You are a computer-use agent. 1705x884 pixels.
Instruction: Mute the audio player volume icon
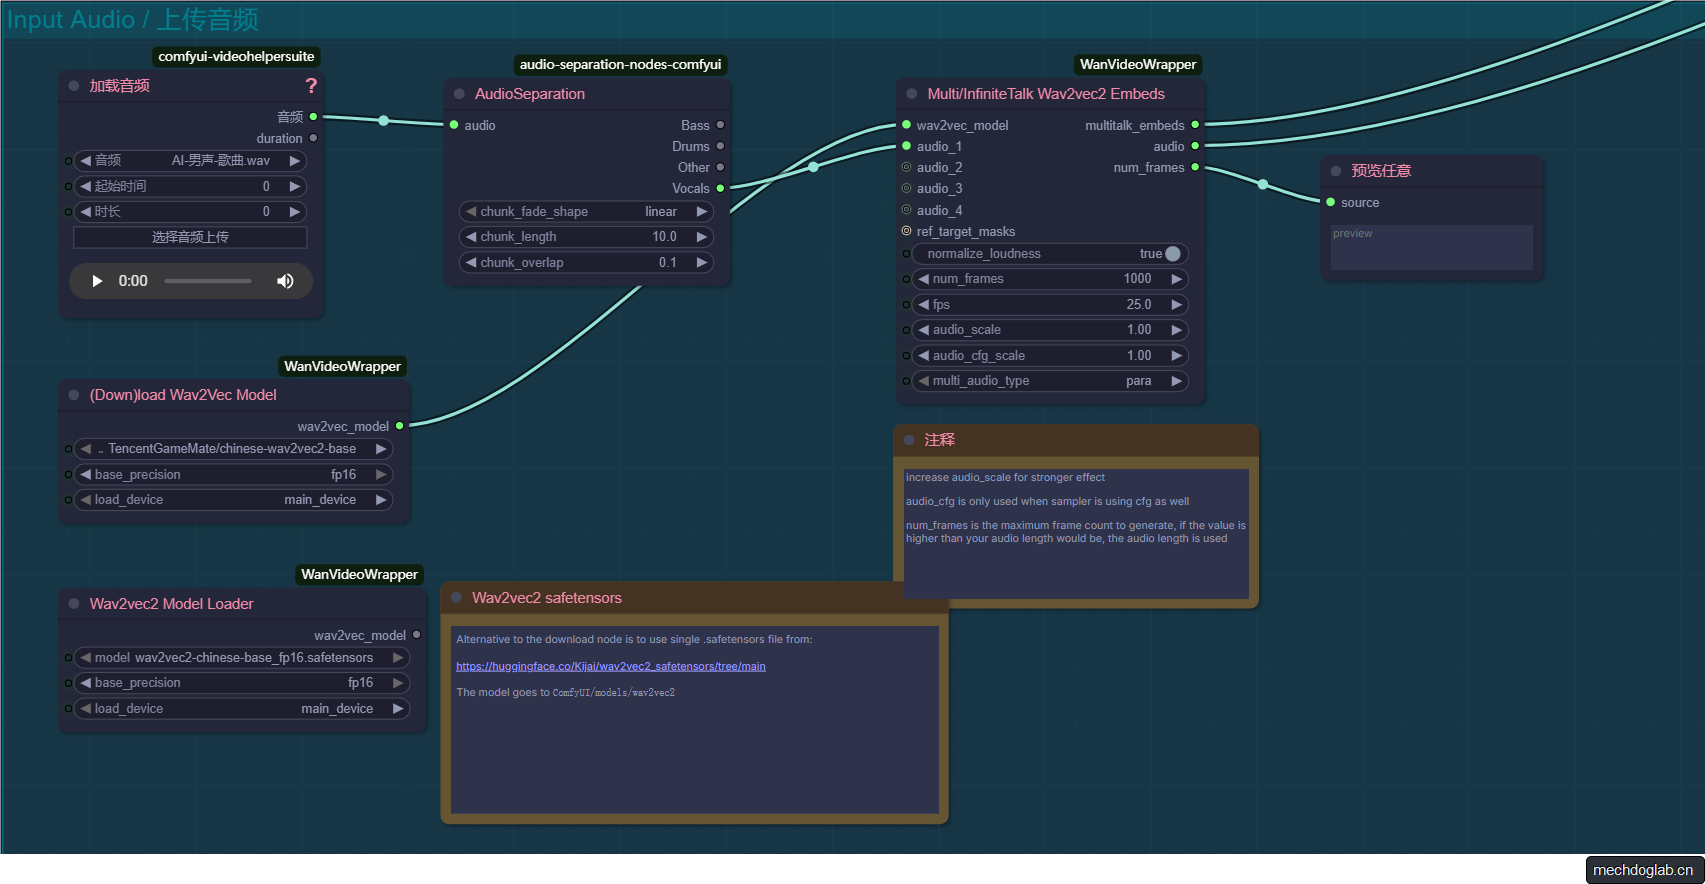point(285,281)
